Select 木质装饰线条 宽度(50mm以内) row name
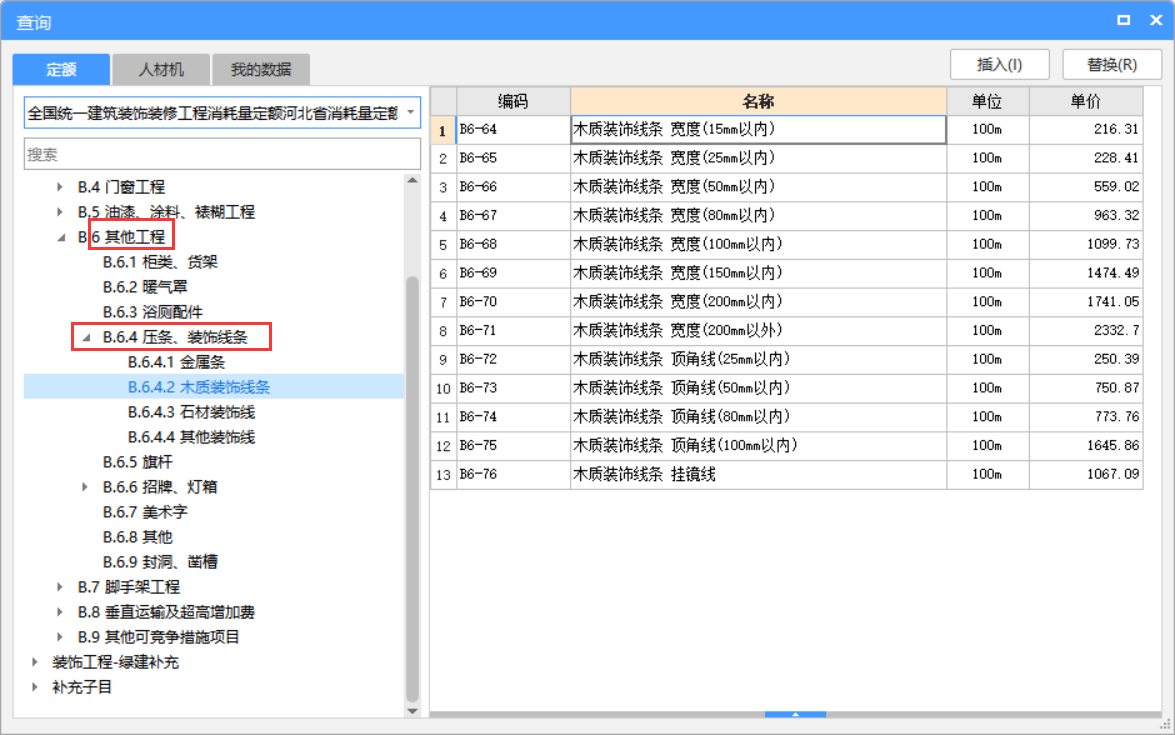This screenshot has height=735, width=1175. point(758,187)
